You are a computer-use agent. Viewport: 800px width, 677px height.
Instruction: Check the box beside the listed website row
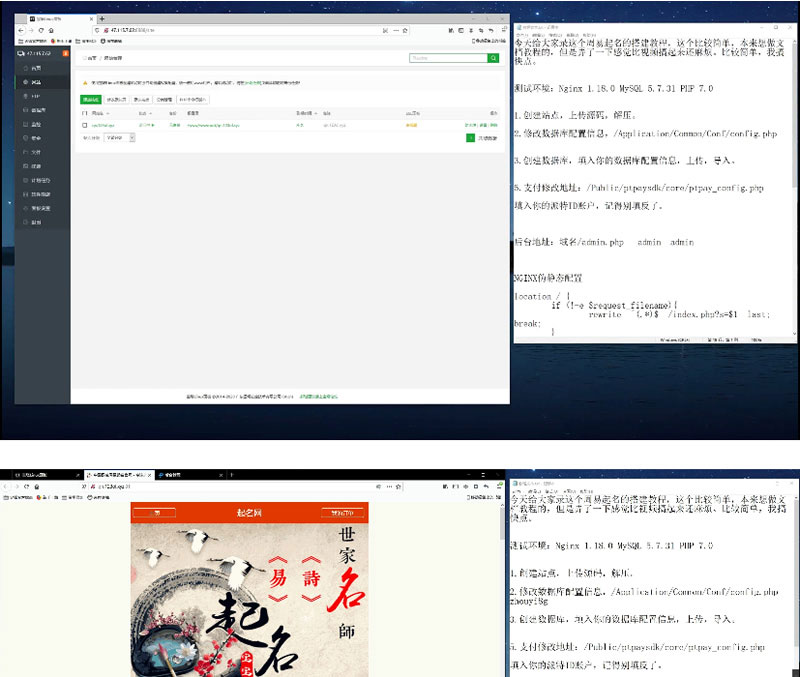(85, 125)
